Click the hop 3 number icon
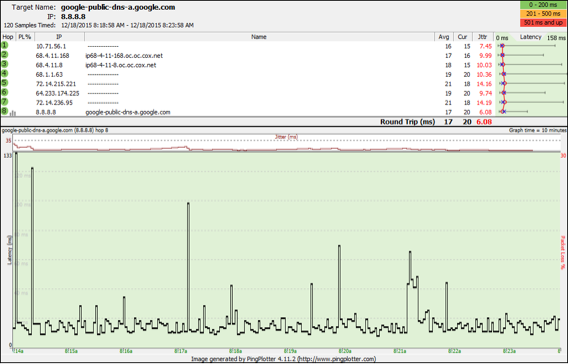Viewport: 568px width, 364px height. click(4, 64)
